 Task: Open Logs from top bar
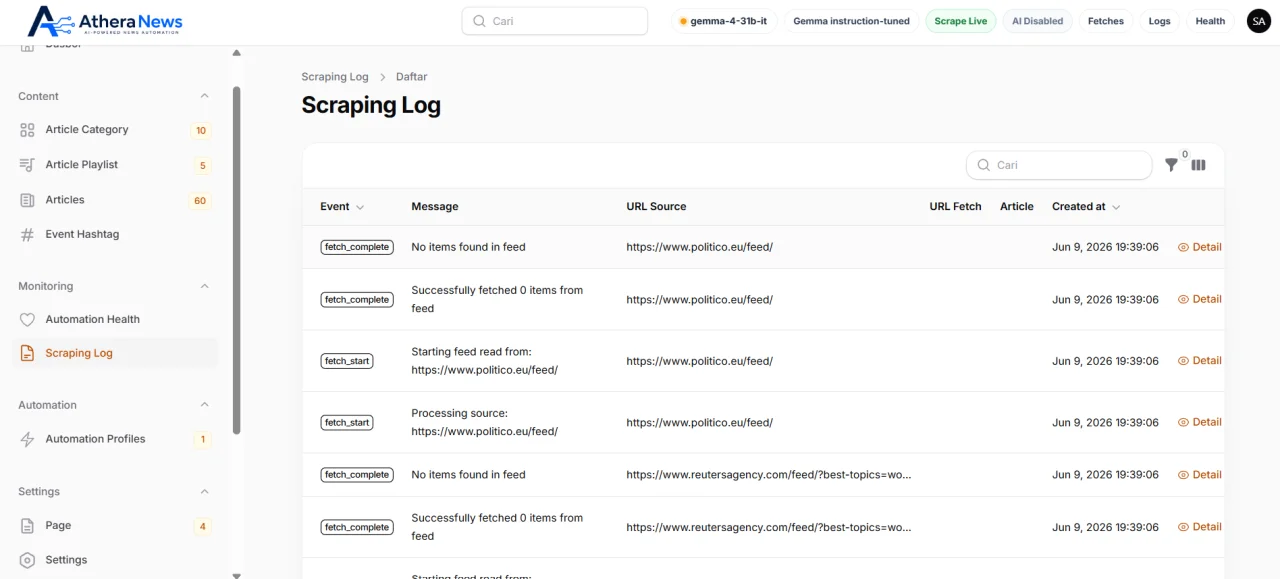tap(1159, 21)
